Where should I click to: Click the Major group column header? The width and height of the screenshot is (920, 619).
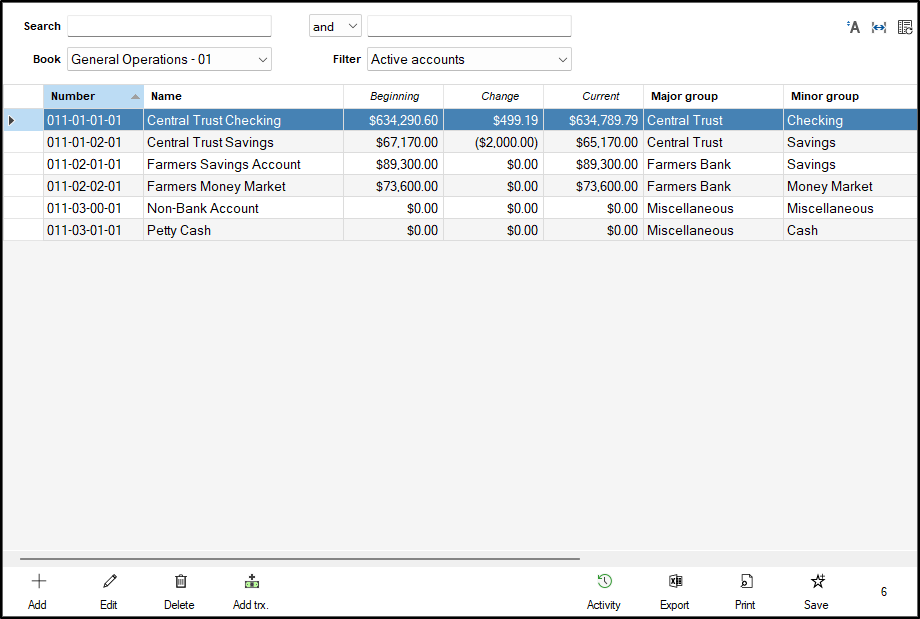click(712, 97)
